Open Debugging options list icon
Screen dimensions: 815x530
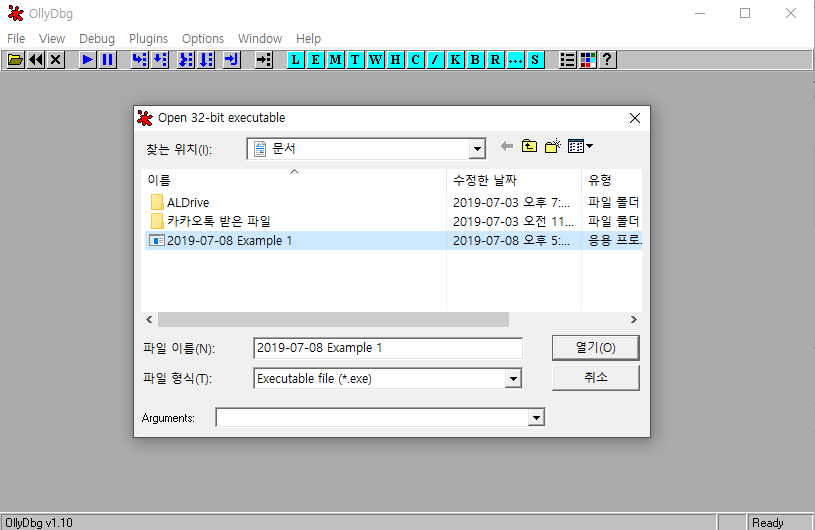[x=568, y=60]
